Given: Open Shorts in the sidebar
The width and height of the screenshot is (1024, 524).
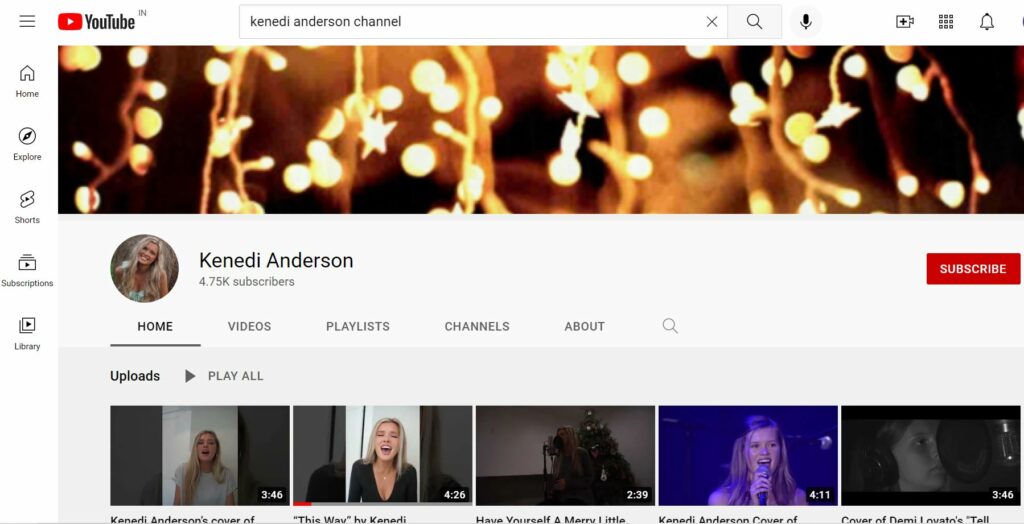Looking at the screenshot, I should click(x=27, y=207).
